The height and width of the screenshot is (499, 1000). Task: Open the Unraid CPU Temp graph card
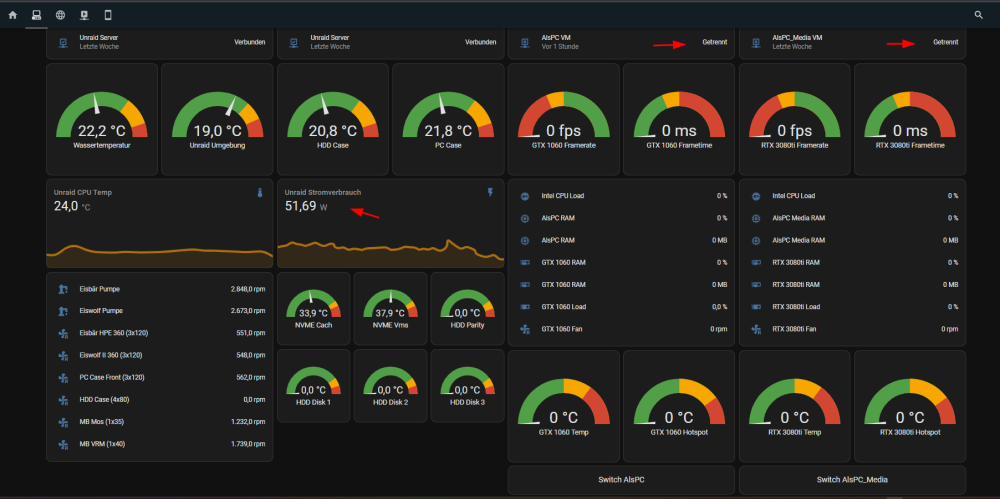(x=159, y=223)
